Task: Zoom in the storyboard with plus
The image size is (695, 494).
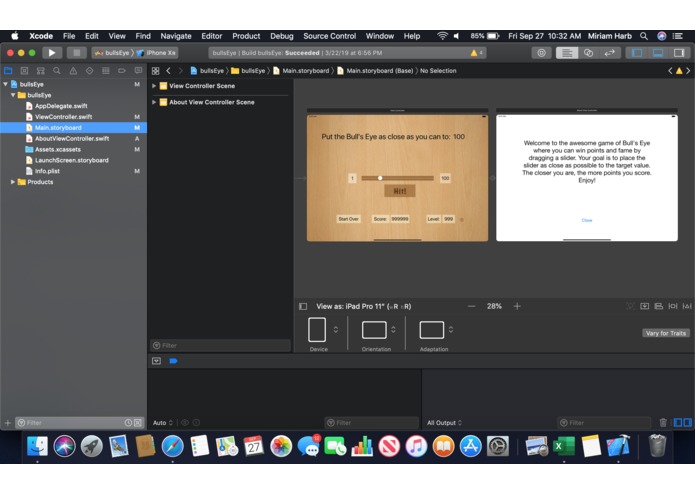Action: [517, 306]
